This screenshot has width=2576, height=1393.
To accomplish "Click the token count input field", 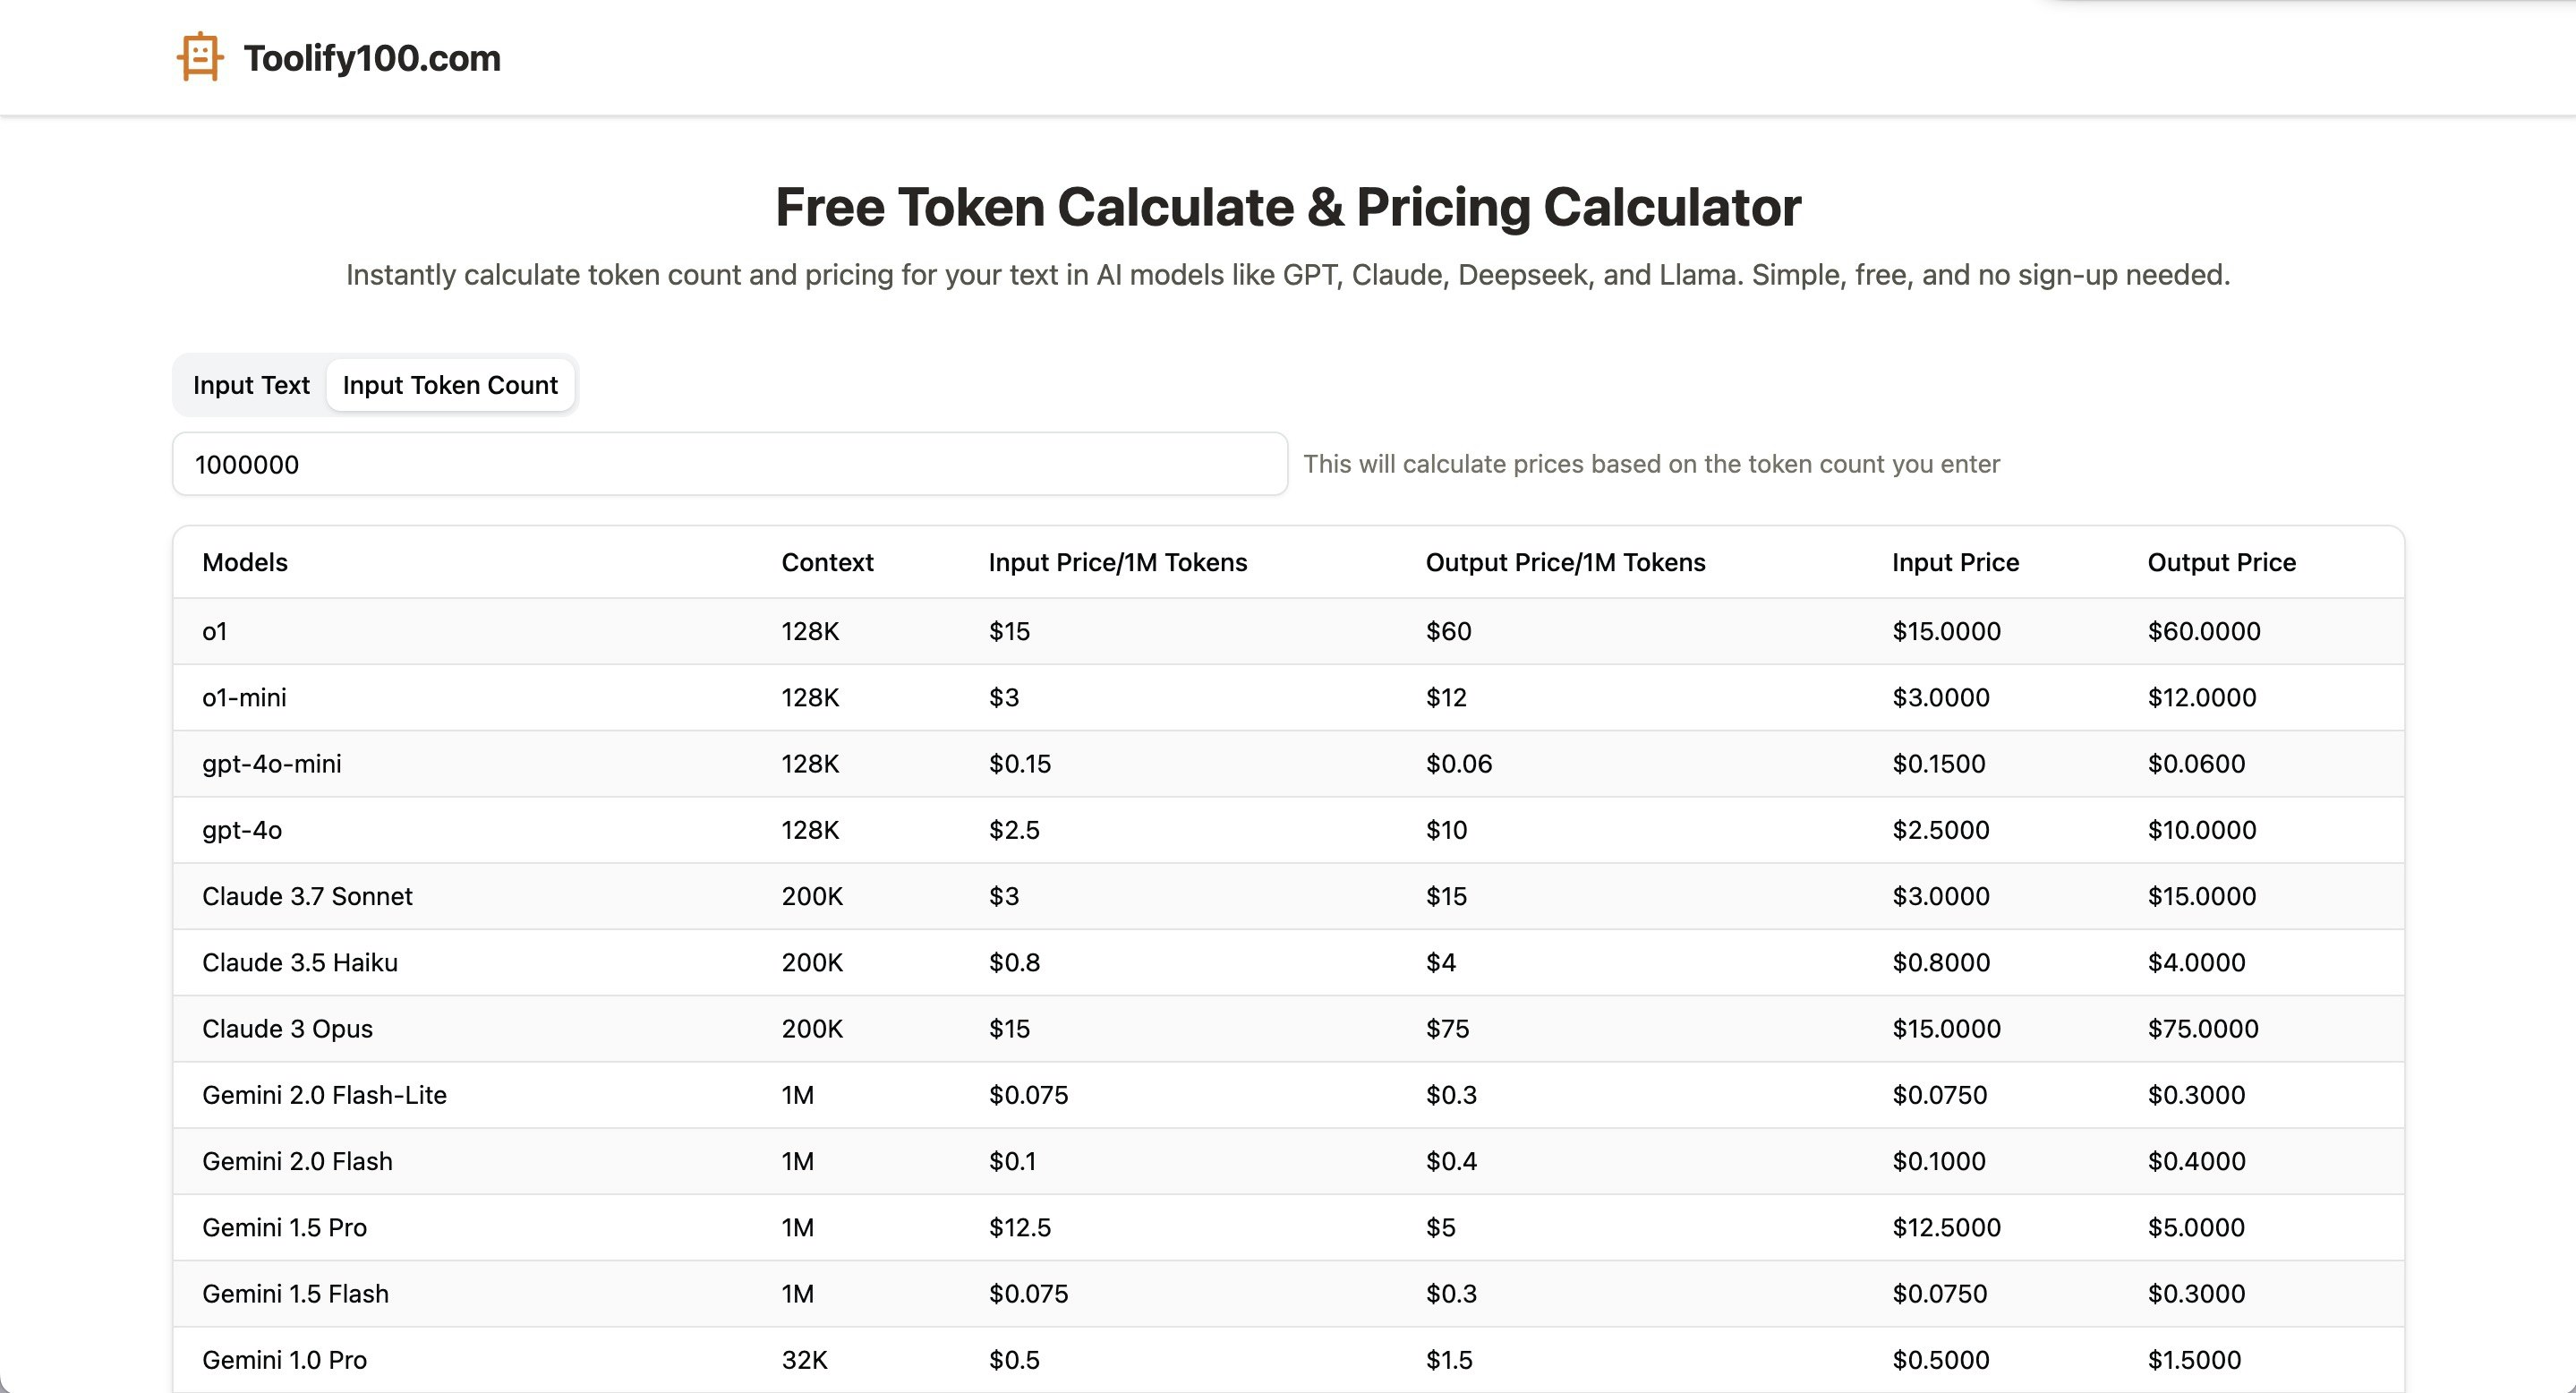I will pos(729,464).
